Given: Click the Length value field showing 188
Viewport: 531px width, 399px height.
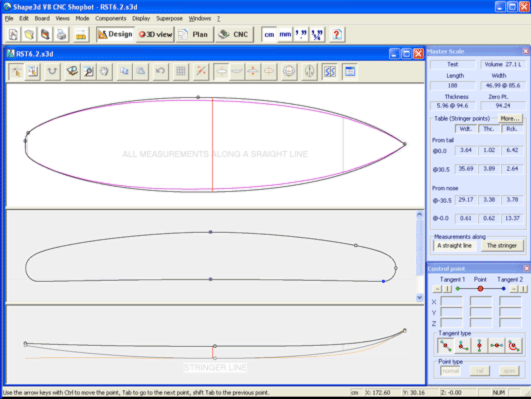Looking at the screenshot, I should point(452,85).
